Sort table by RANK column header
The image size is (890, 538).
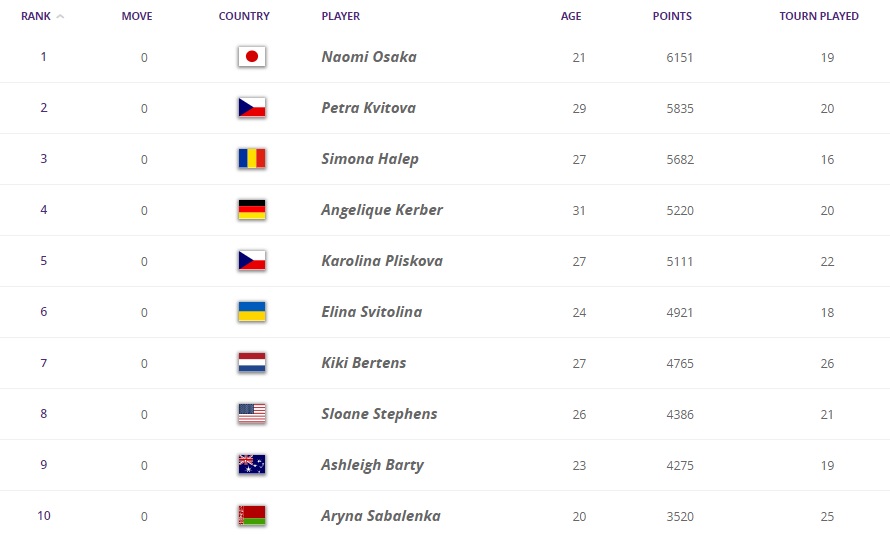pos(36,16)
